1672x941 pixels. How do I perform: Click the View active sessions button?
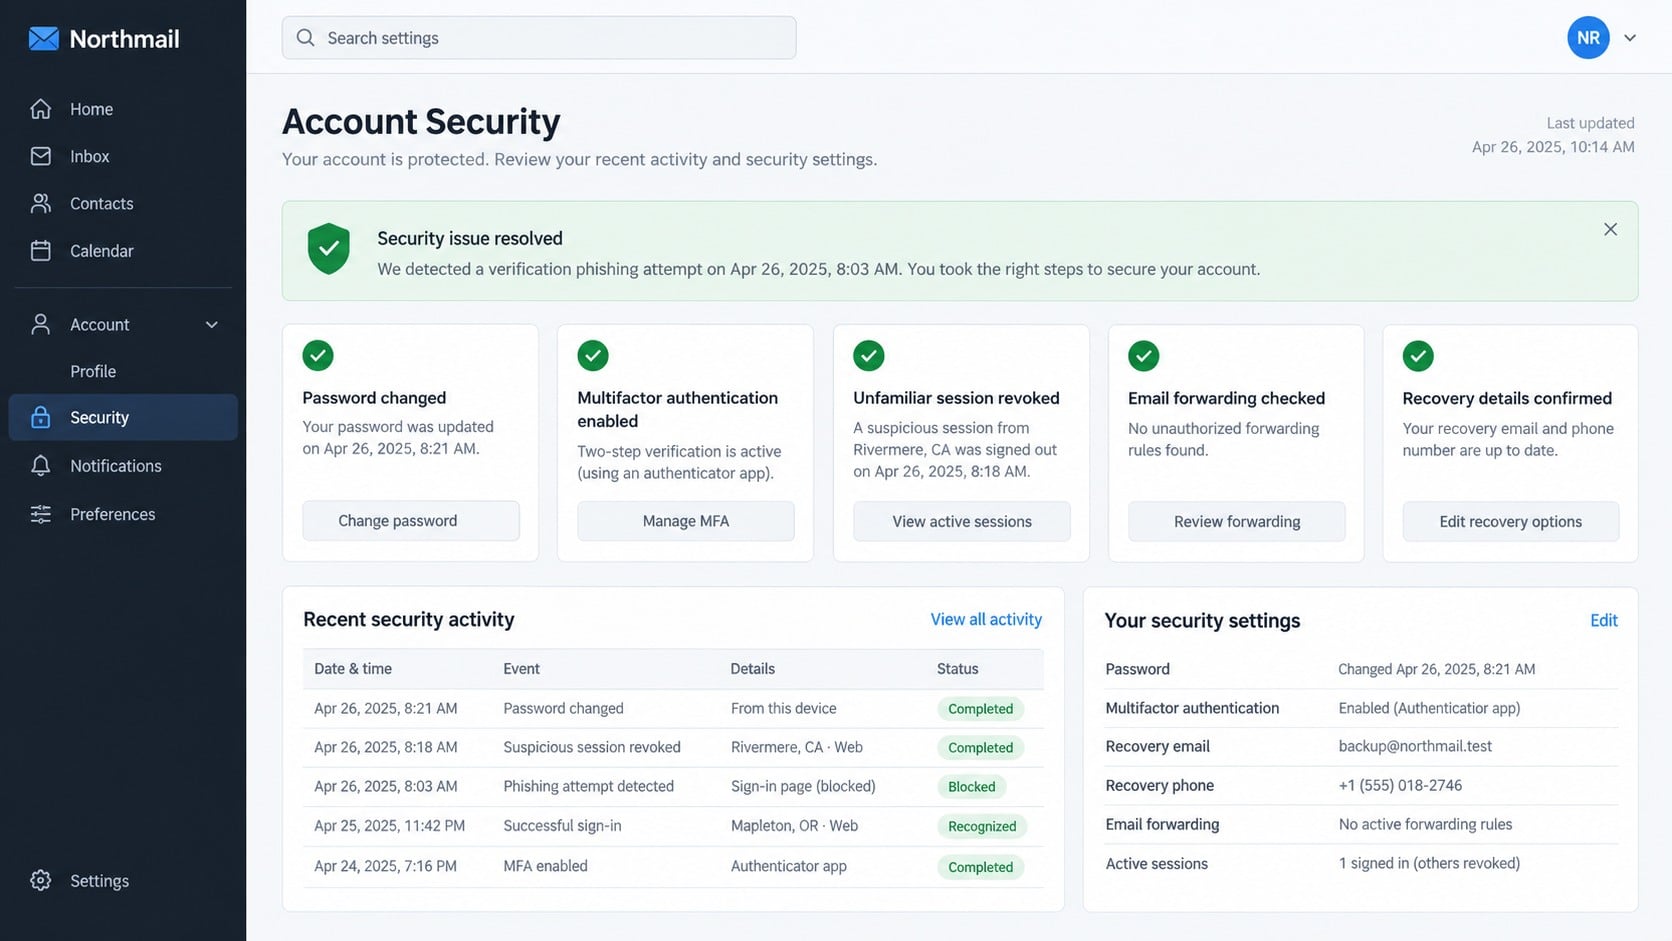(x=962, y=521)
